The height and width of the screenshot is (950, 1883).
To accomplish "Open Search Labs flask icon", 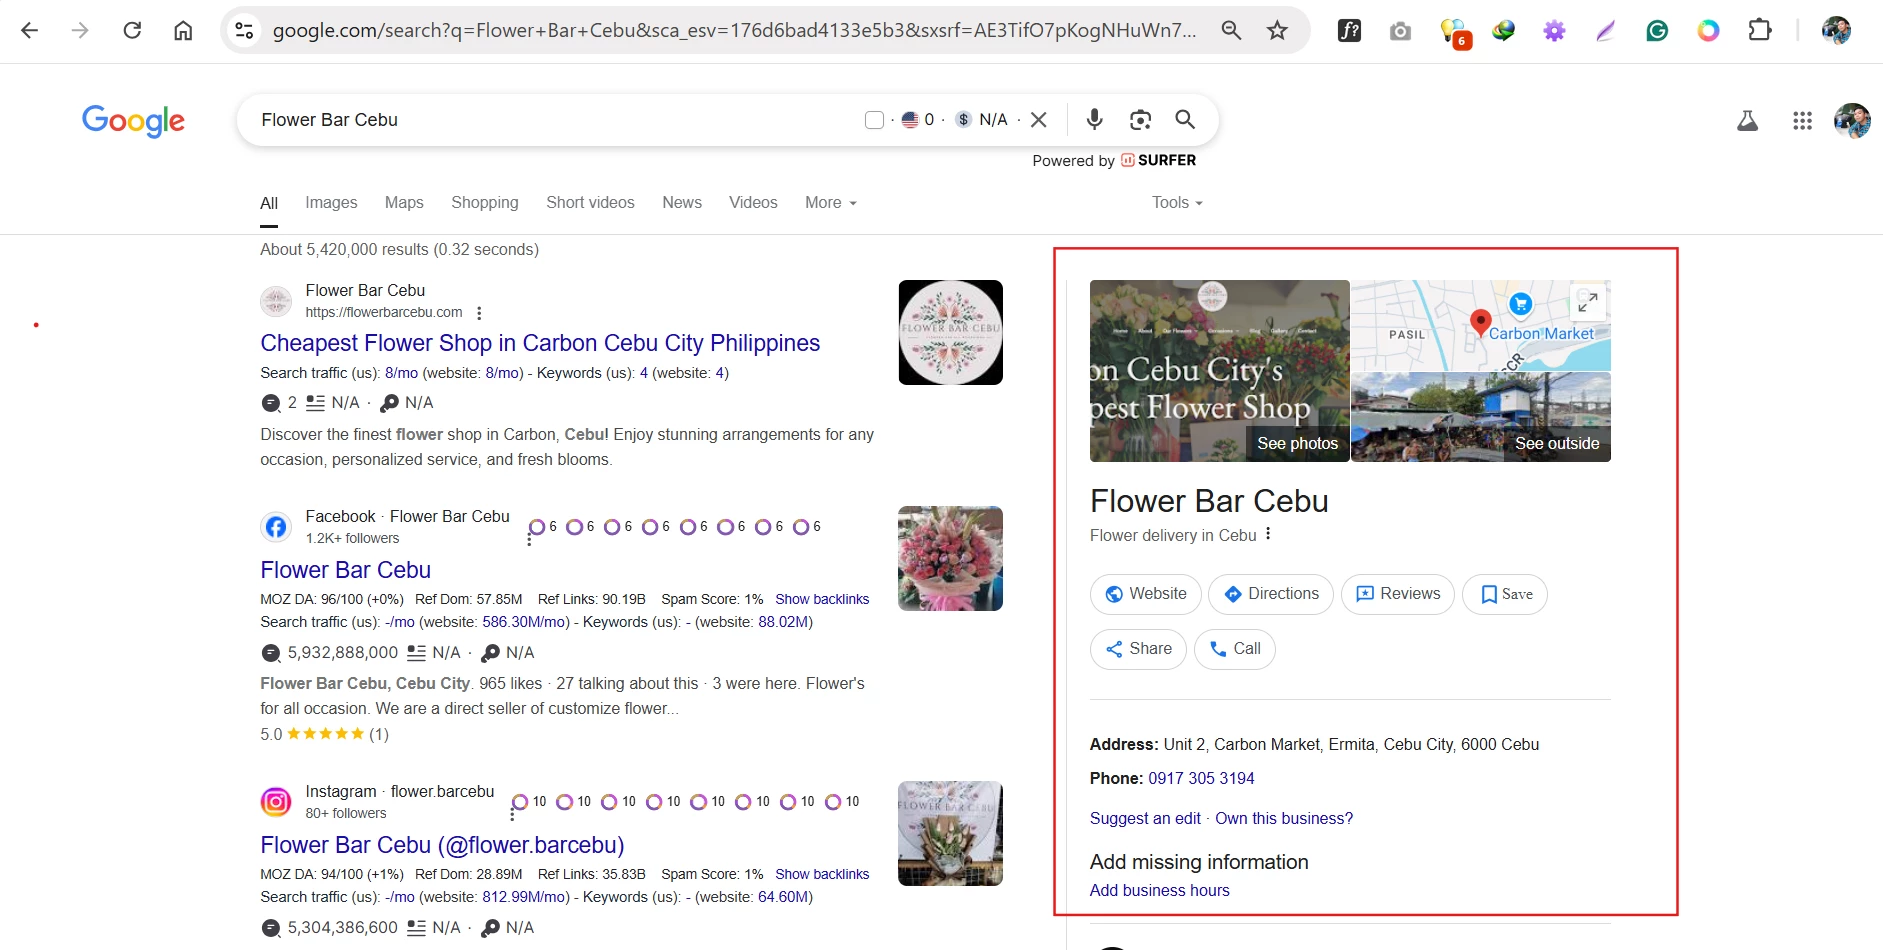I will 1748,121.
